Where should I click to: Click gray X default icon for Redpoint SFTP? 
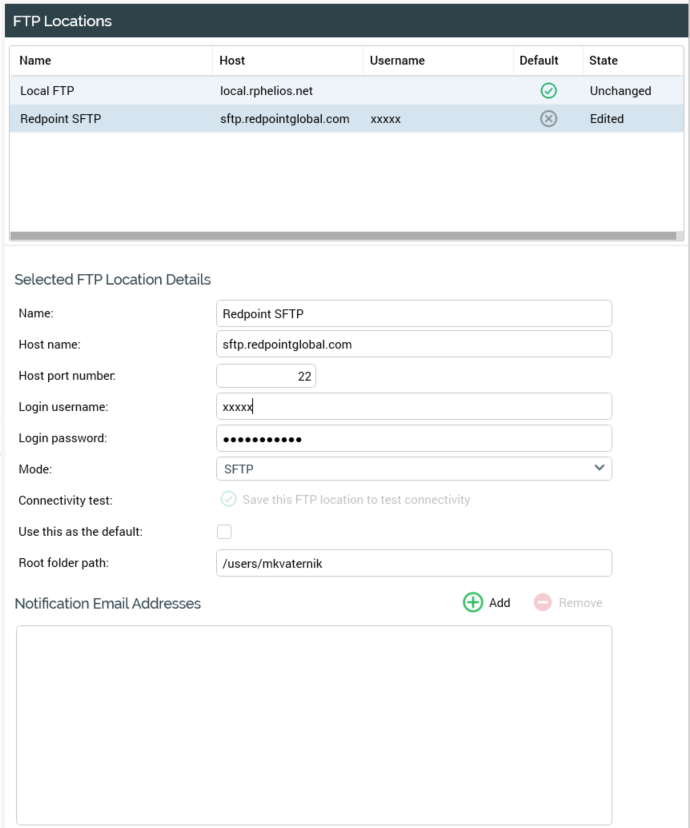click(548, 119)
